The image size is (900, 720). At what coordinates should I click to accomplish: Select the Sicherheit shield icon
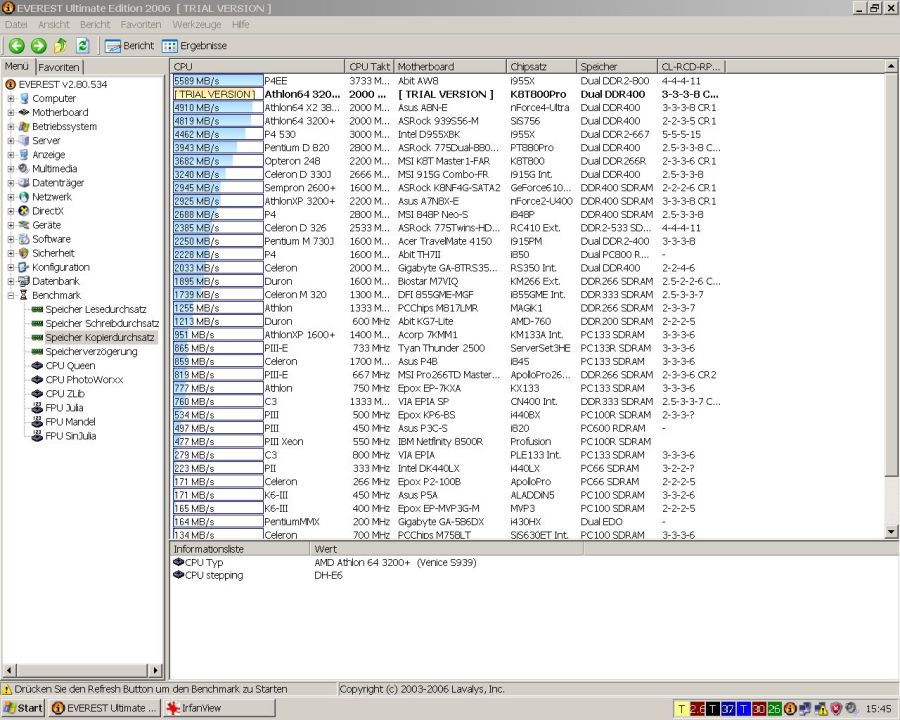click(x=24, y=253)
